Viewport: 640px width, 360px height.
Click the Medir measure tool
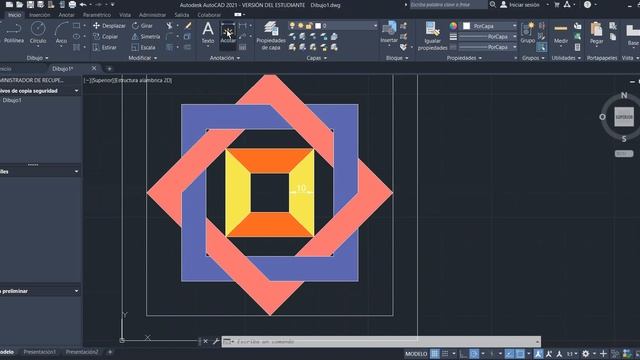coord(561,33)
